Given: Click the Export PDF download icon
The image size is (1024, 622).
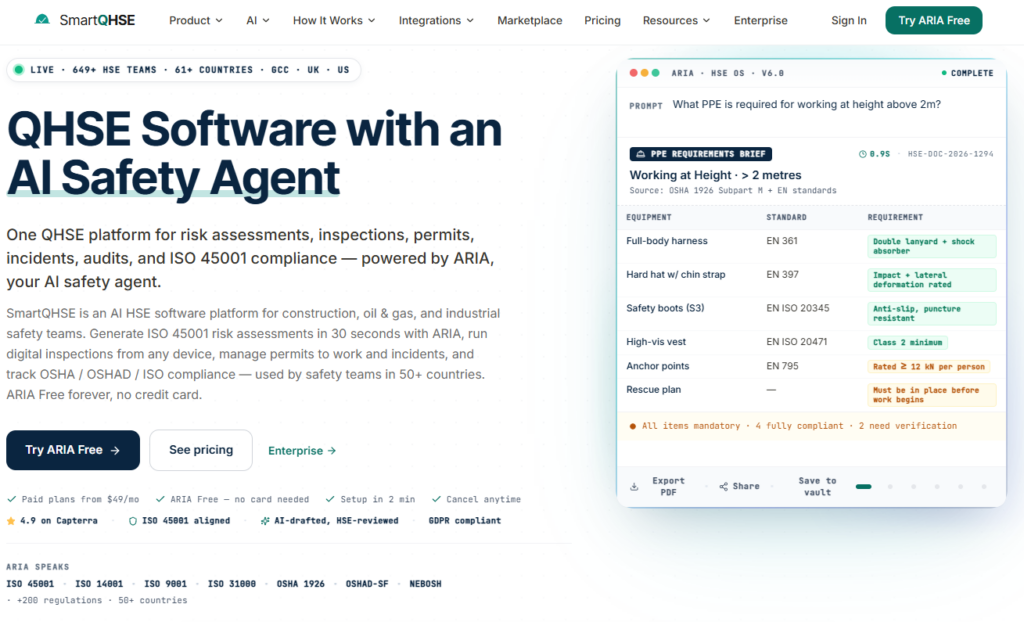Looking at the screenshot, I should 634,487.
